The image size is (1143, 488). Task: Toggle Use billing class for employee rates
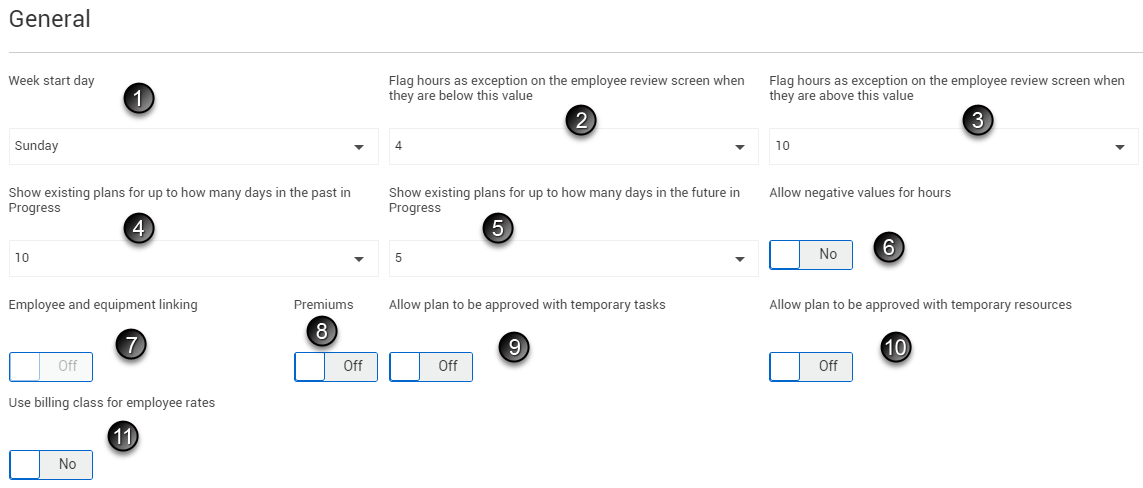(x=51, y=465)
